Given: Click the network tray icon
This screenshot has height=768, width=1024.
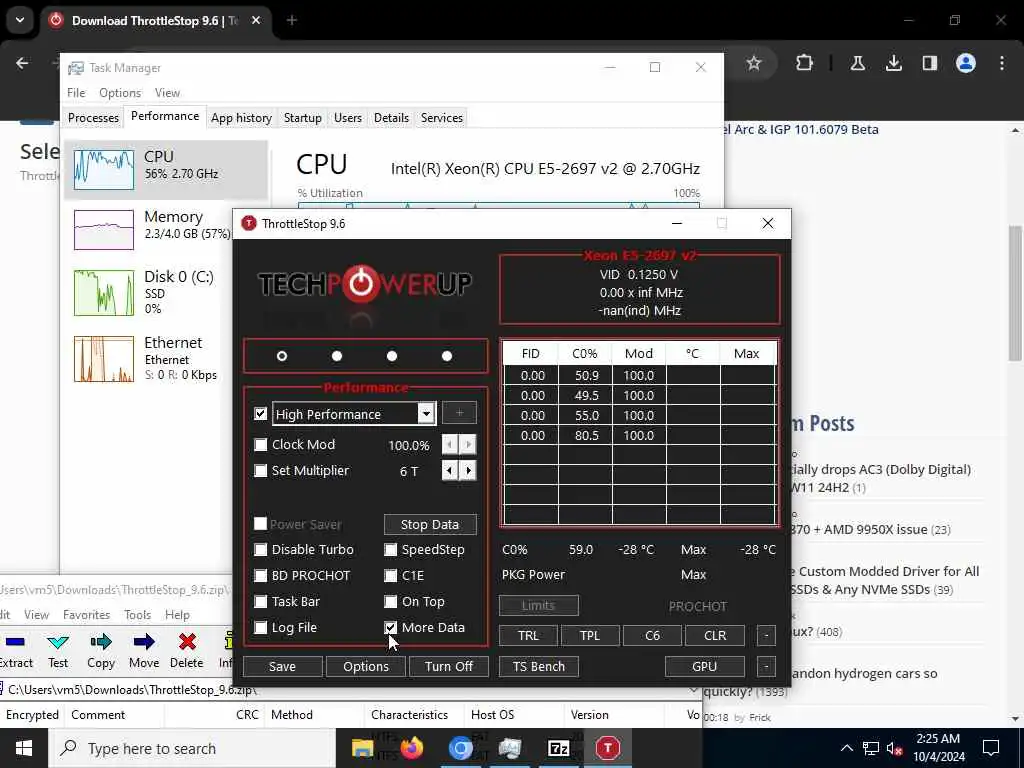Looking at the screenshot, I should [x=871, y=748].
